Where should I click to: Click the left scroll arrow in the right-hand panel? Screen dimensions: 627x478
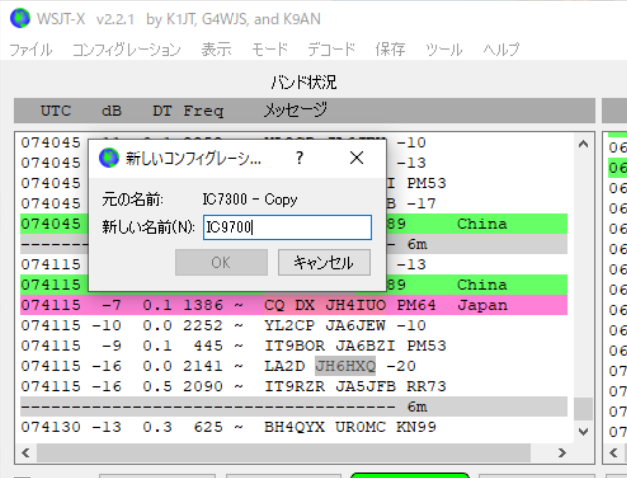coord(613,453)
